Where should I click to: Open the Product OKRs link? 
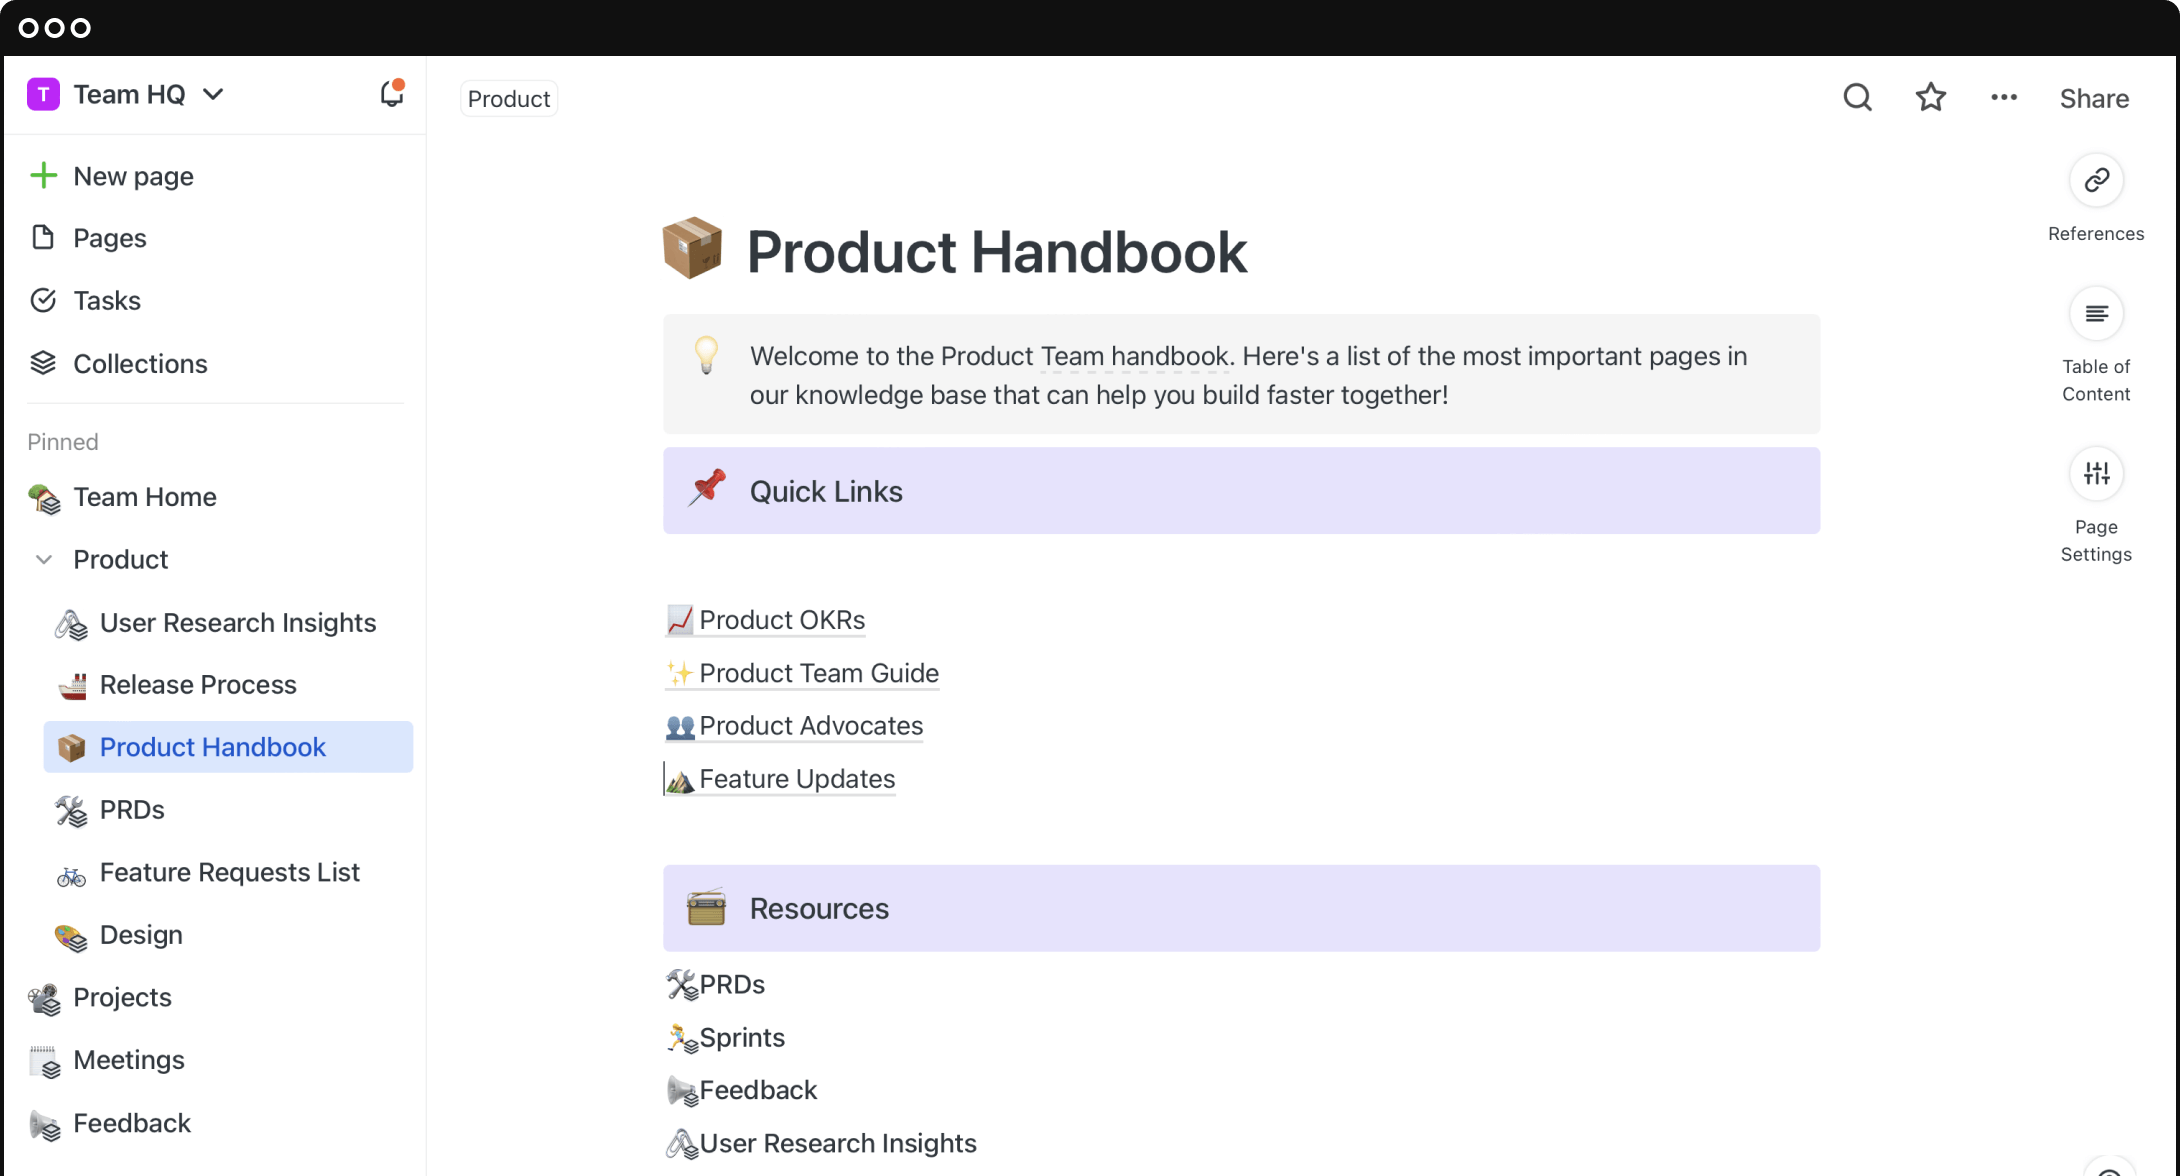click(781, 620)
